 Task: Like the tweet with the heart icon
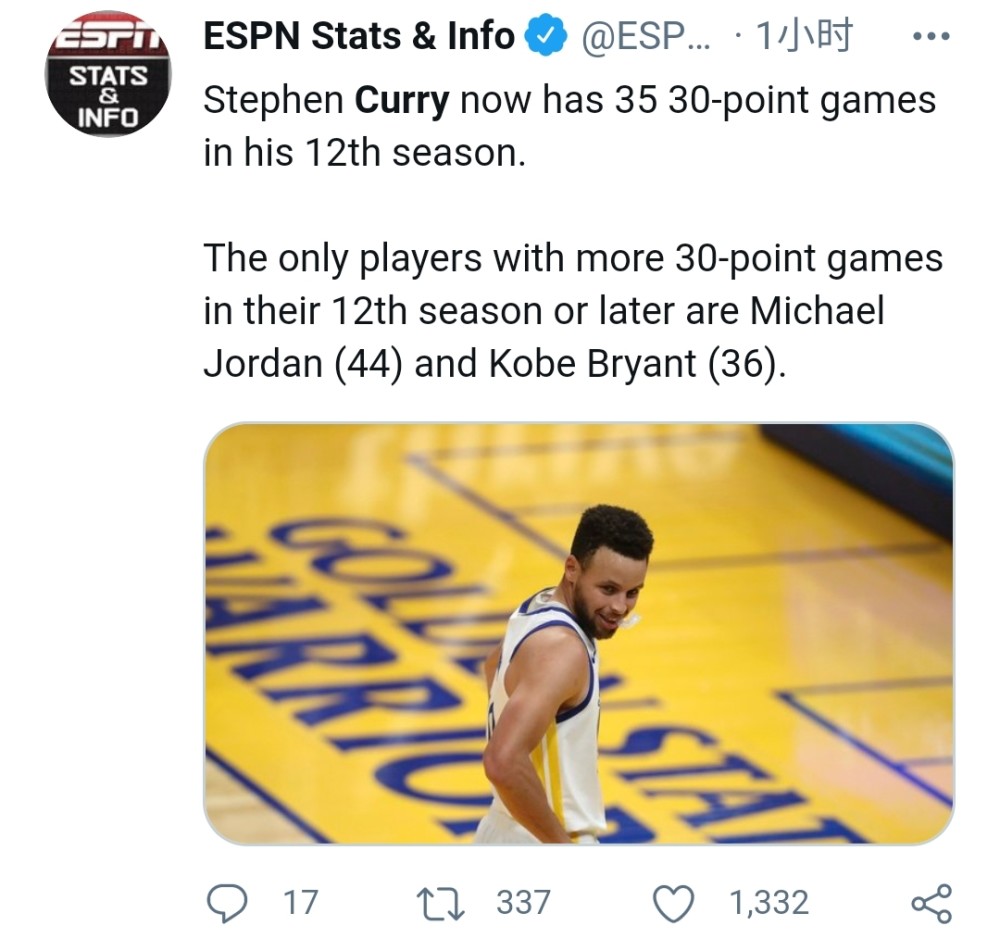[x=673, y=902]
